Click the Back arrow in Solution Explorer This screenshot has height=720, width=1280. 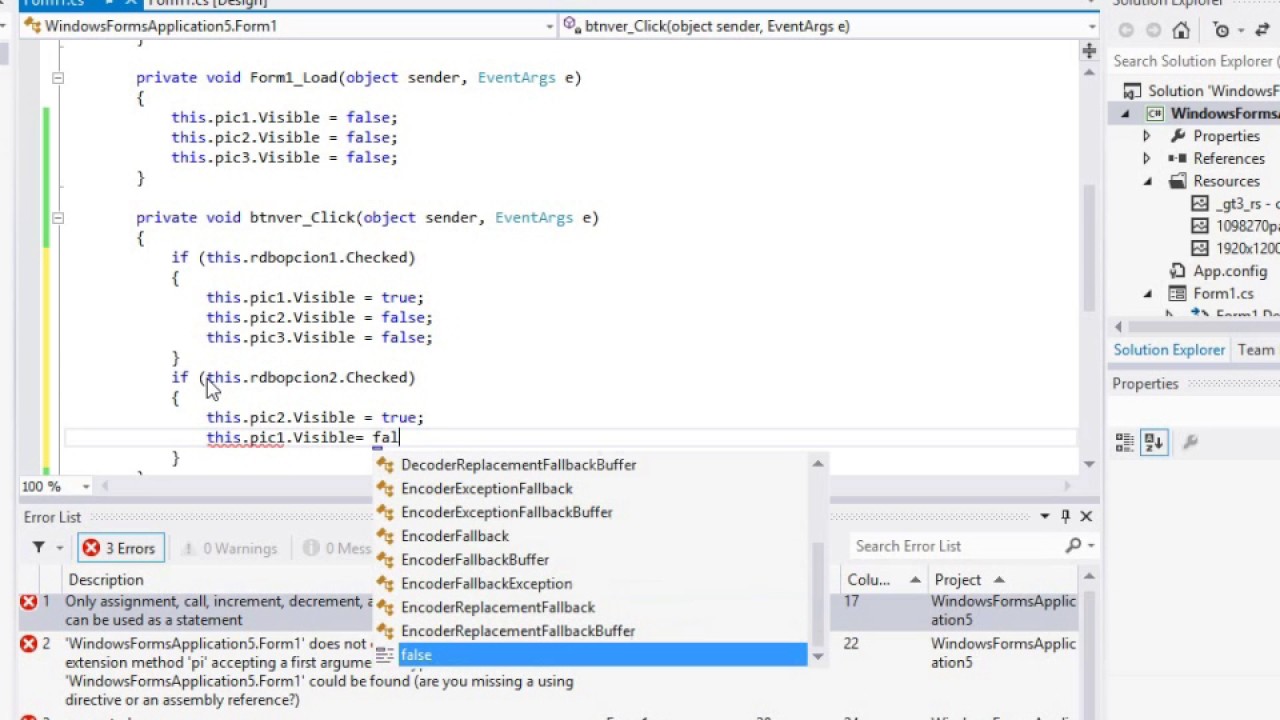coord(1126,30)
